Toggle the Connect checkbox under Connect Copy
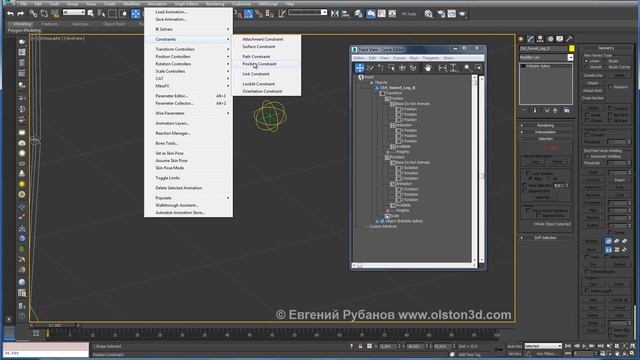Viewport: 640px width, 360px height. click(x=587, y=134)
